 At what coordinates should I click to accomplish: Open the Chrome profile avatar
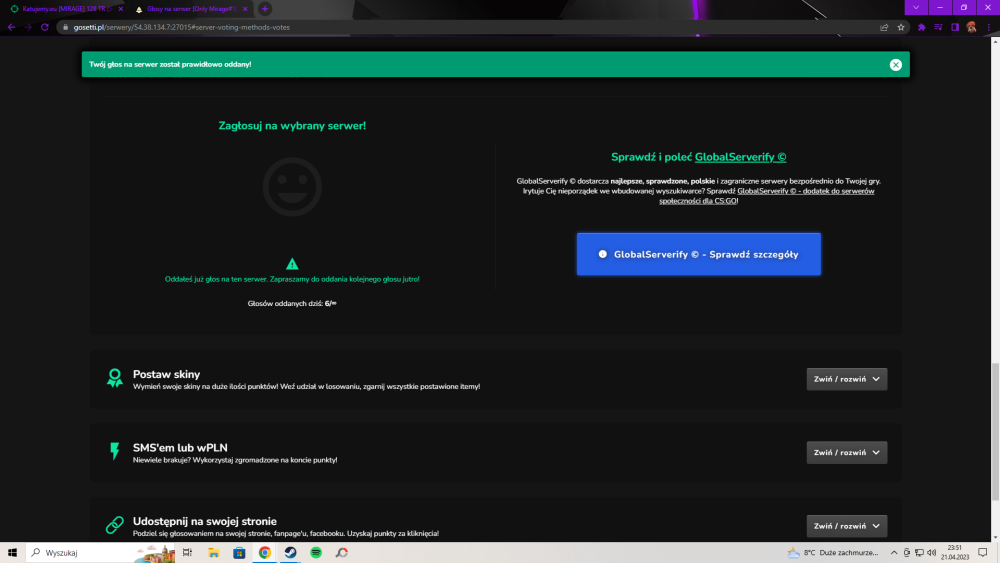[971, 27]
